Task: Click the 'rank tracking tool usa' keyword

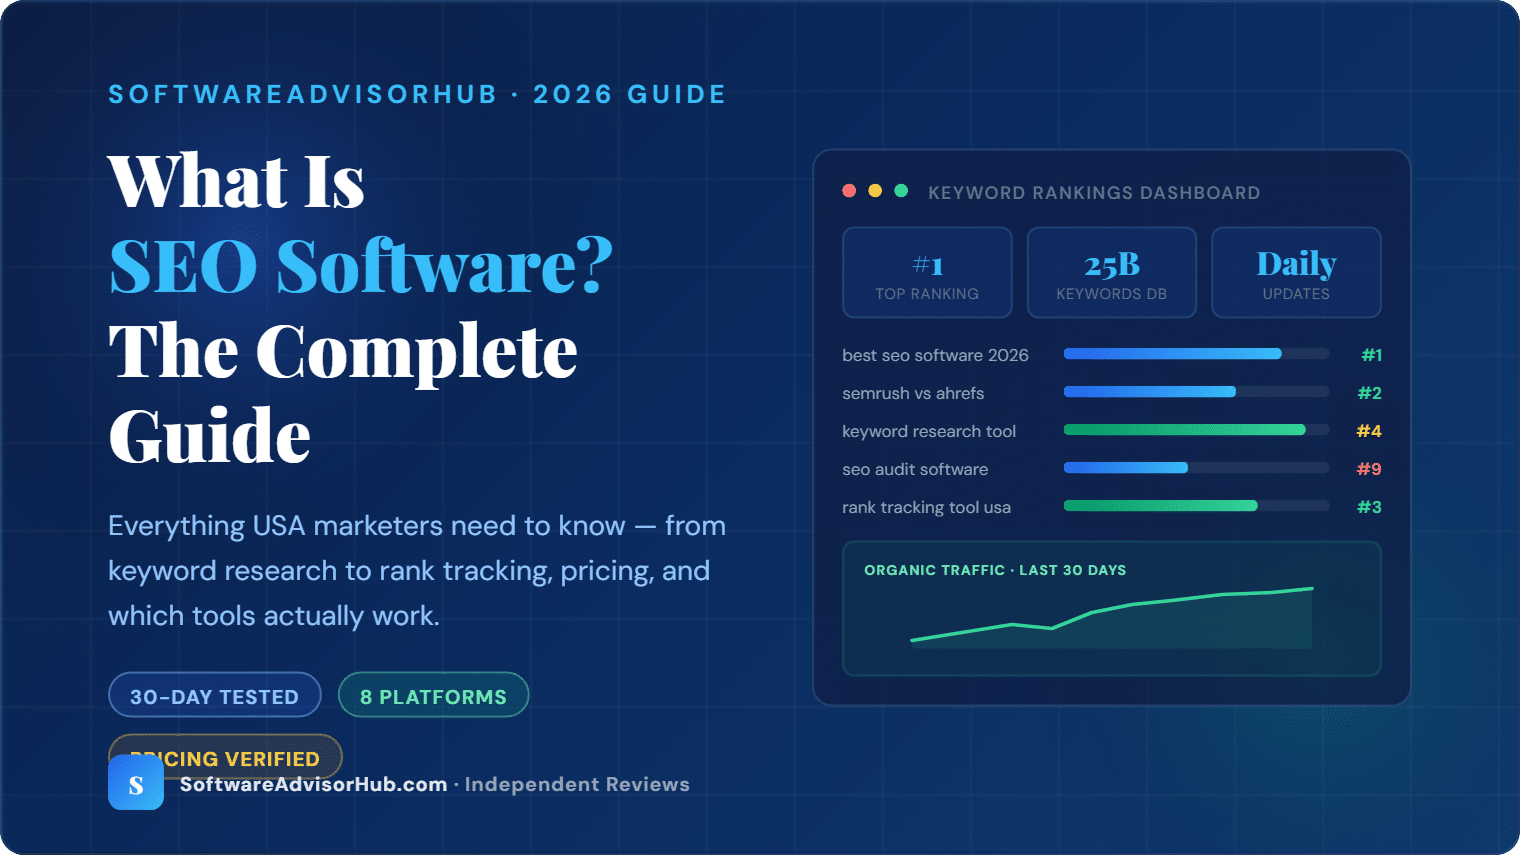Action: 926,507
